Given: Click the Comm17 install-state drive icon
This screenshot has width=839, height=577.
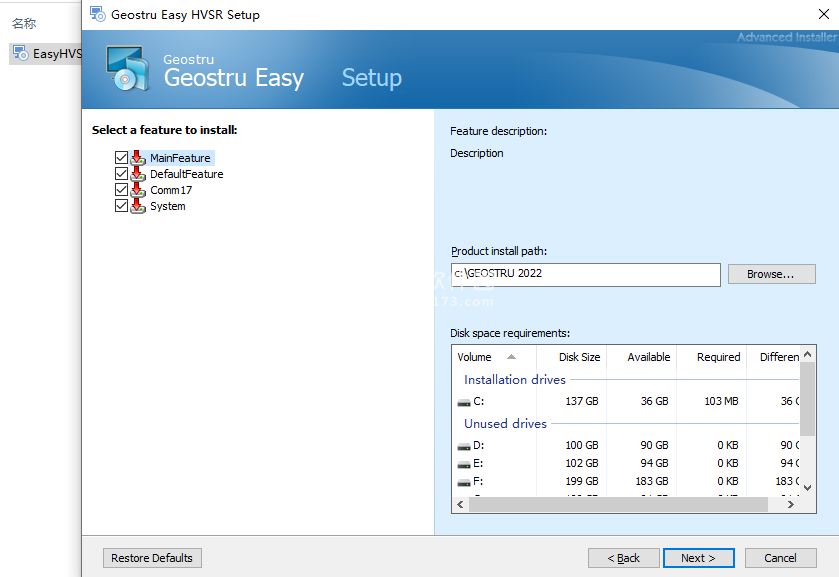Looking at the screenshot, I should tap(138, 189).
